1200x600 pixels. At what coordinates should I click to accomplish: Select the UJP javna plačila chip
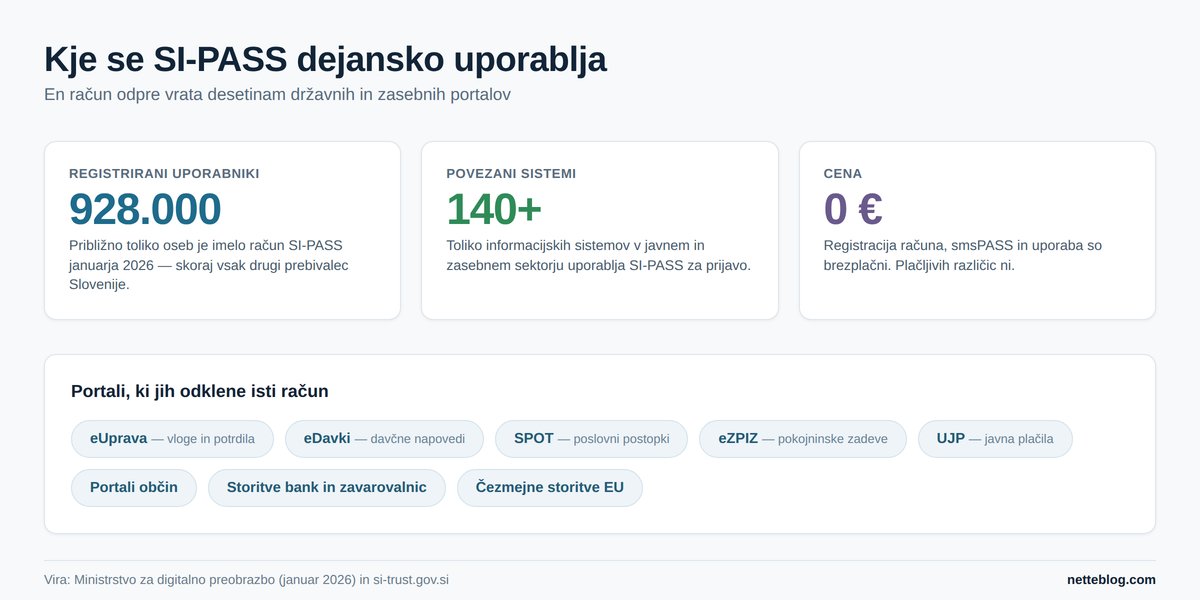pyautogui.click(x=995, y=439)
